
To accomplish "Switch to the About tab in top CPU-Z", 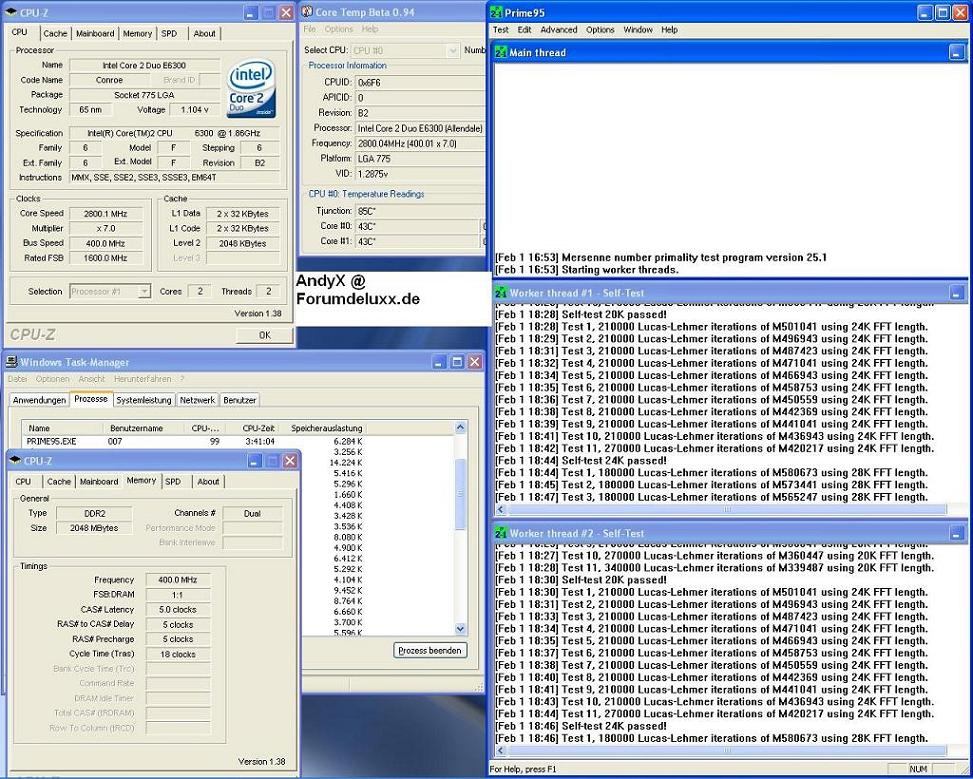I will click(205, 34).
